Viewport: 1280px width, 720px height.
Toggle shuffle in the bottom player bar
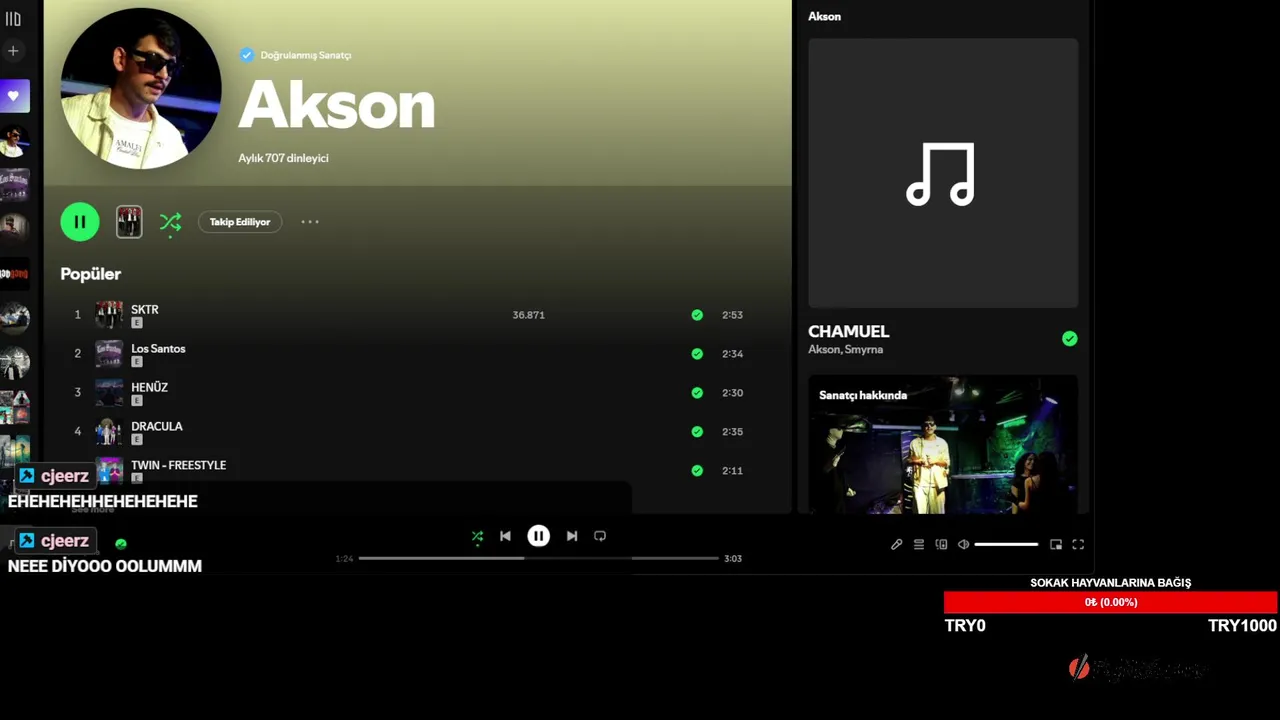(477, 536)
